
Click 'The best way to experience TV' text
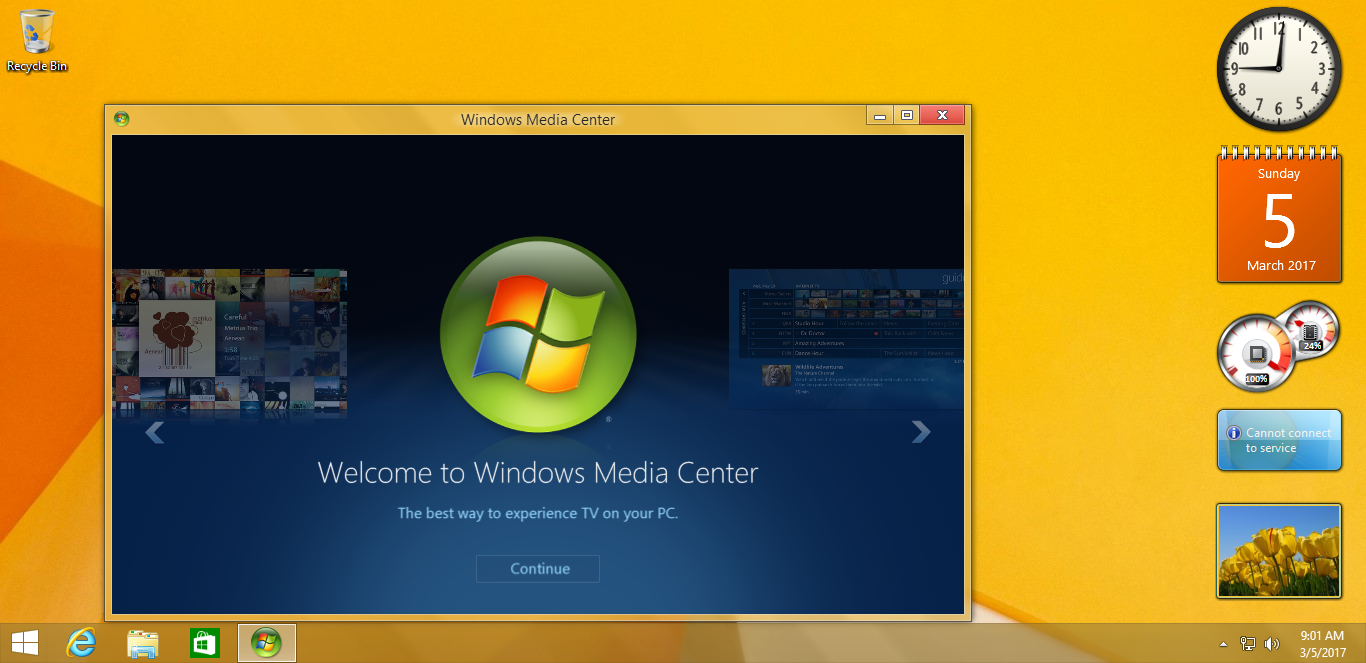point(538,513)
